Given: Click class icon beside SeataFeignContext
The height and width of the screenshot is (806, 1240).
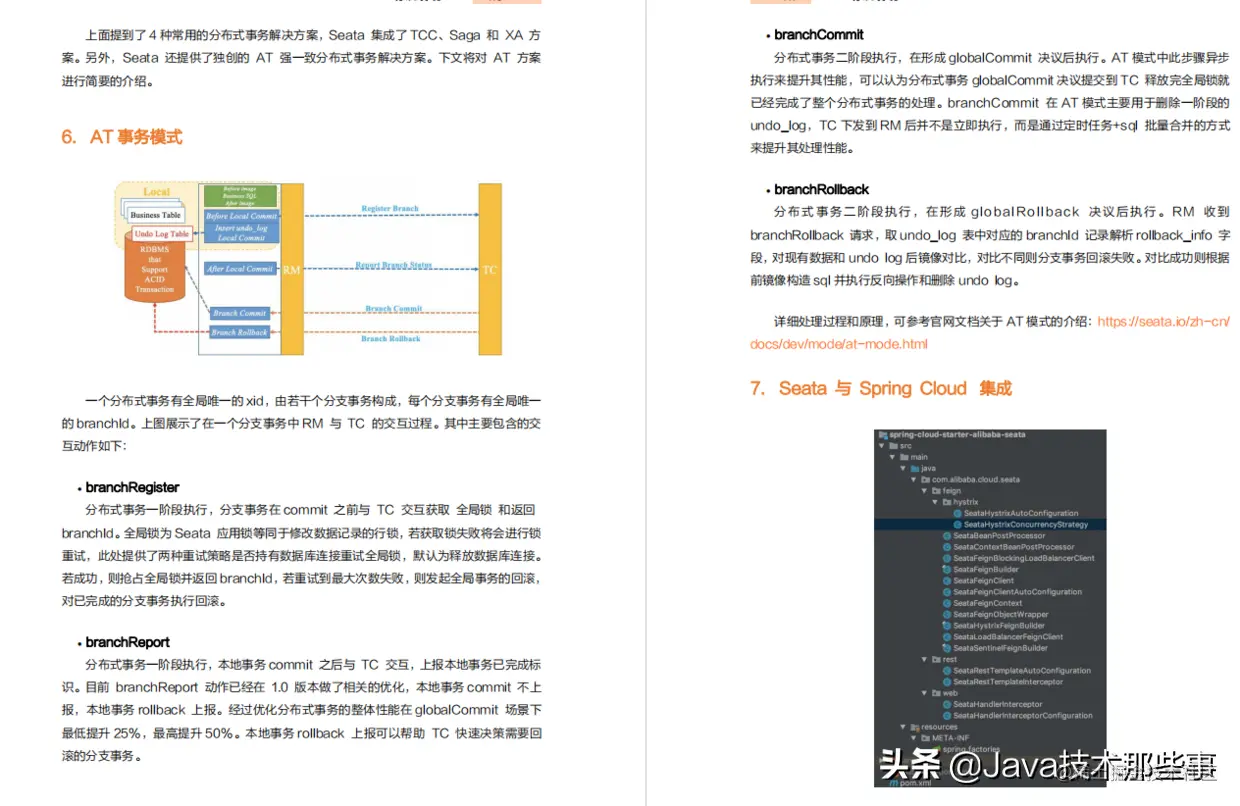Looking at the screenshot, I should click(947, 603).
